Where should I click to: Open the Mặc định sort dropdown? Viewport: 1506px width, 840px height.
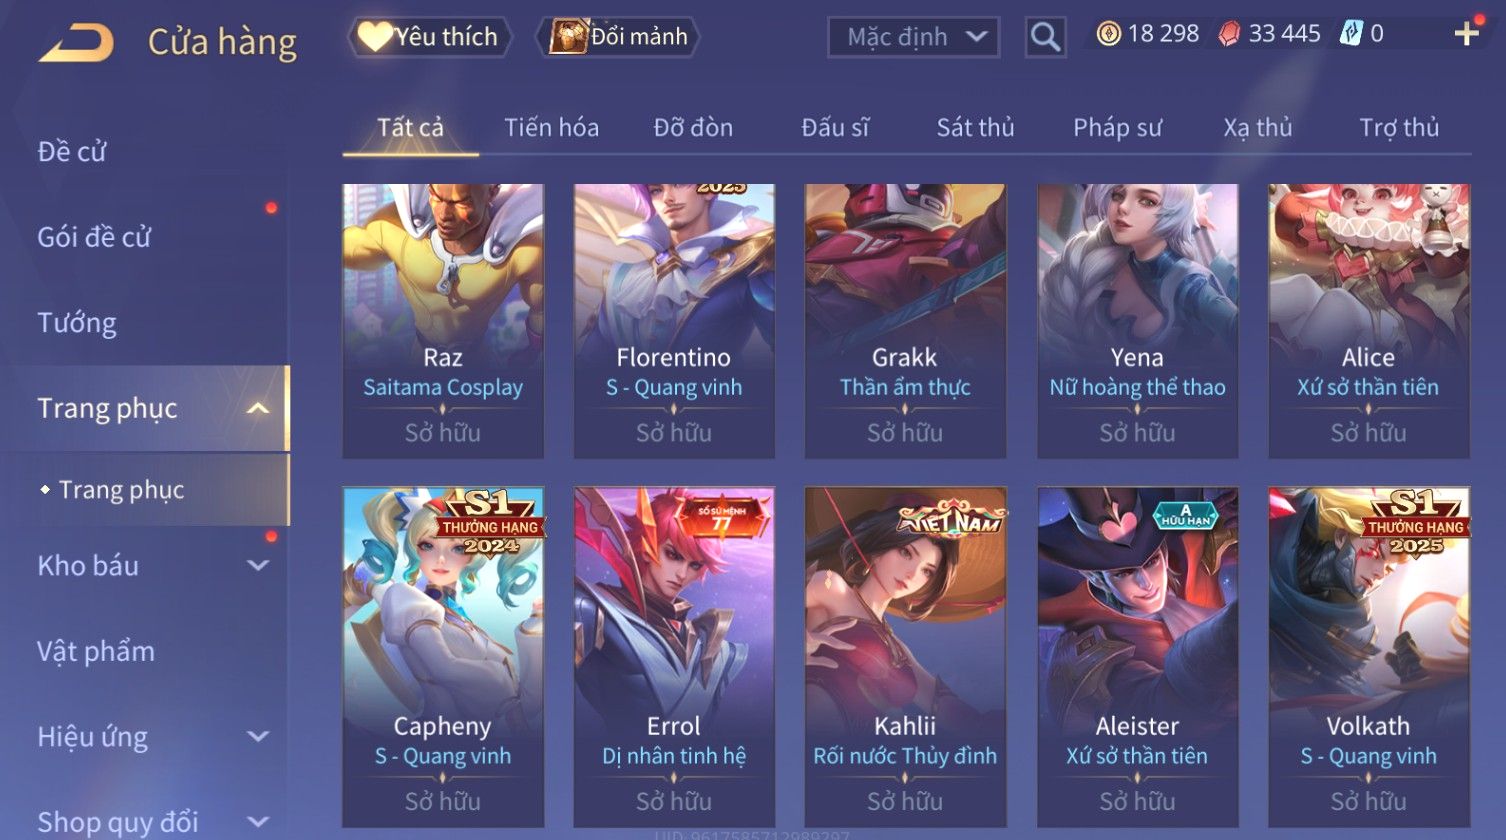[913, 37]
